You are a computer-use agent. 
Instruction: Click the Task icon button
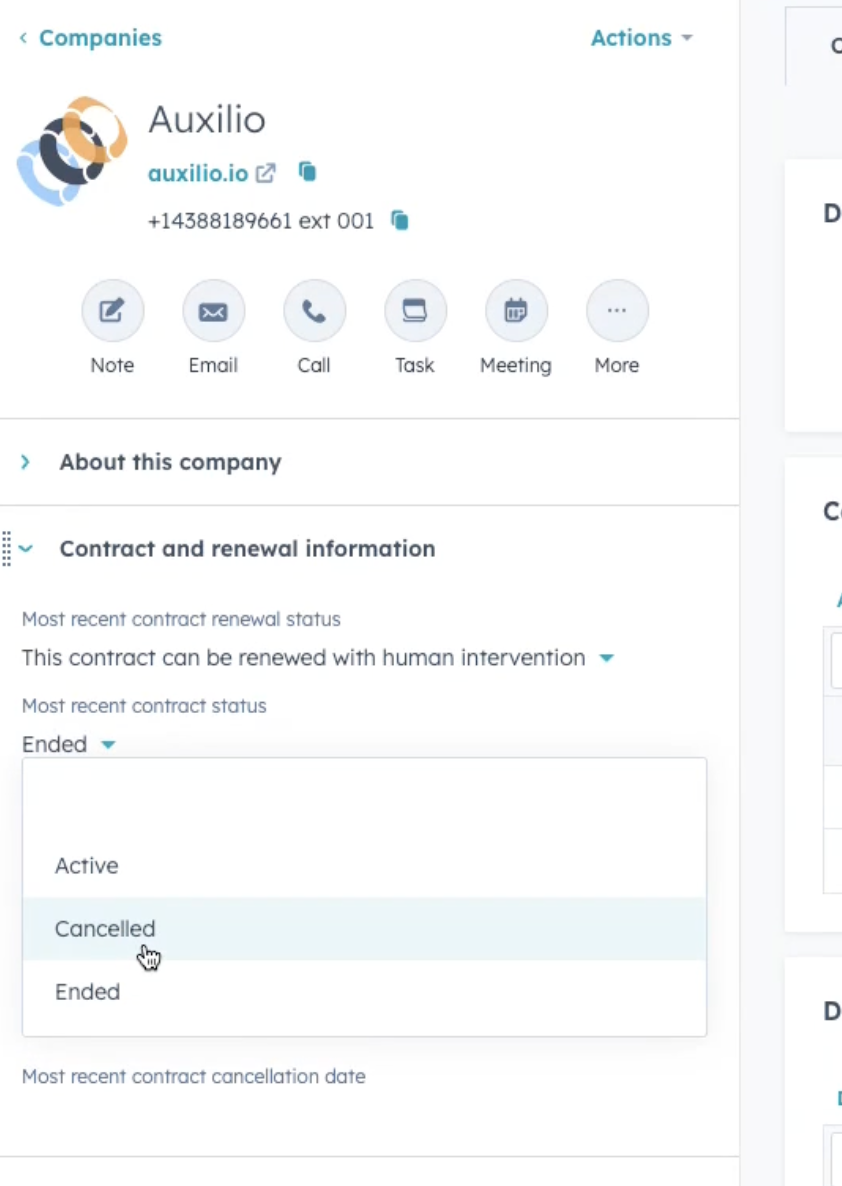pyautogui.click(x=415, y=311)
